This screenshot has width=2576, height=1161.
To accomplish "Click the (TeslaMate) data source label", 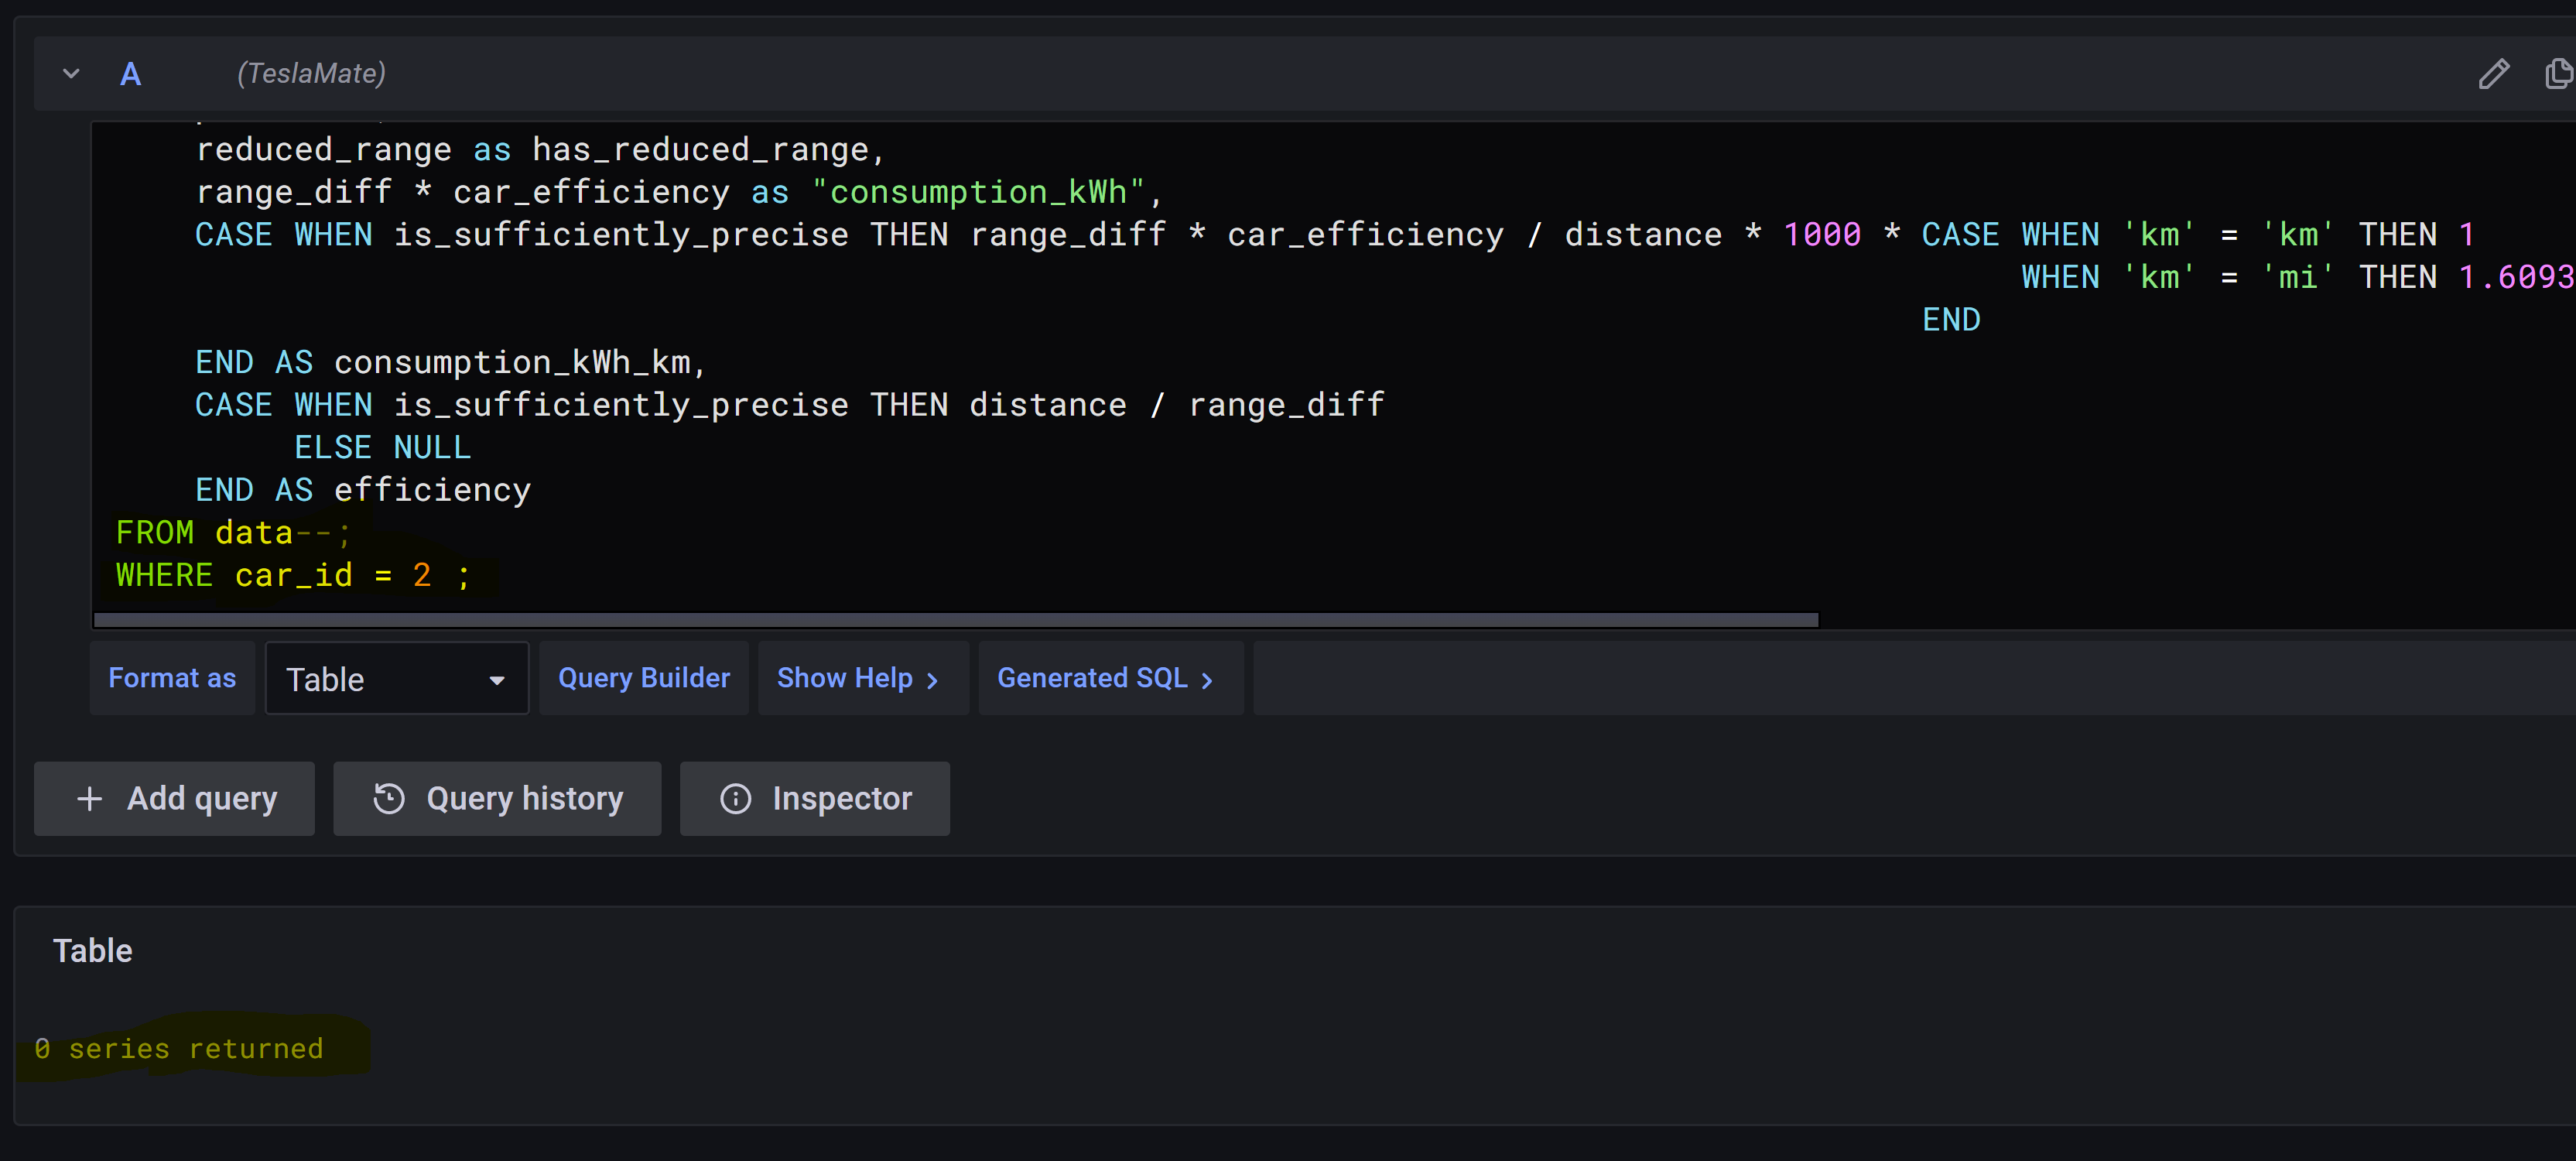I will coord(311,73).
